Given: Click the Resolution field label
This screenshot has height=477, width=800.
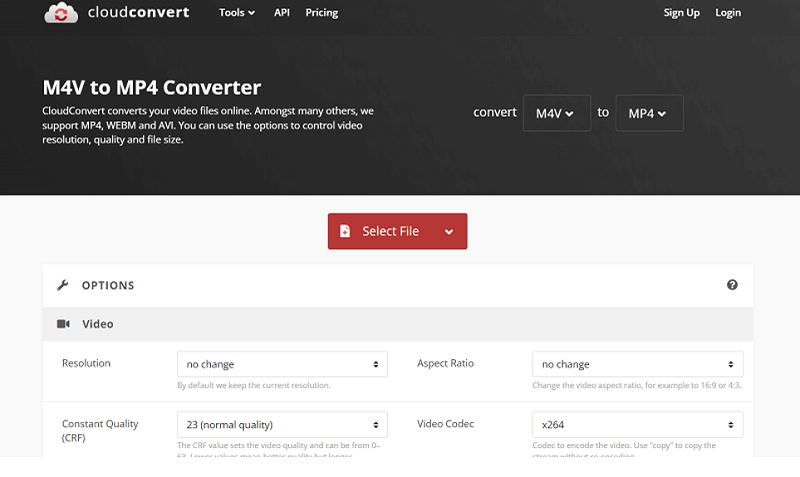Looking at the screenshot, I should point(86,363).
